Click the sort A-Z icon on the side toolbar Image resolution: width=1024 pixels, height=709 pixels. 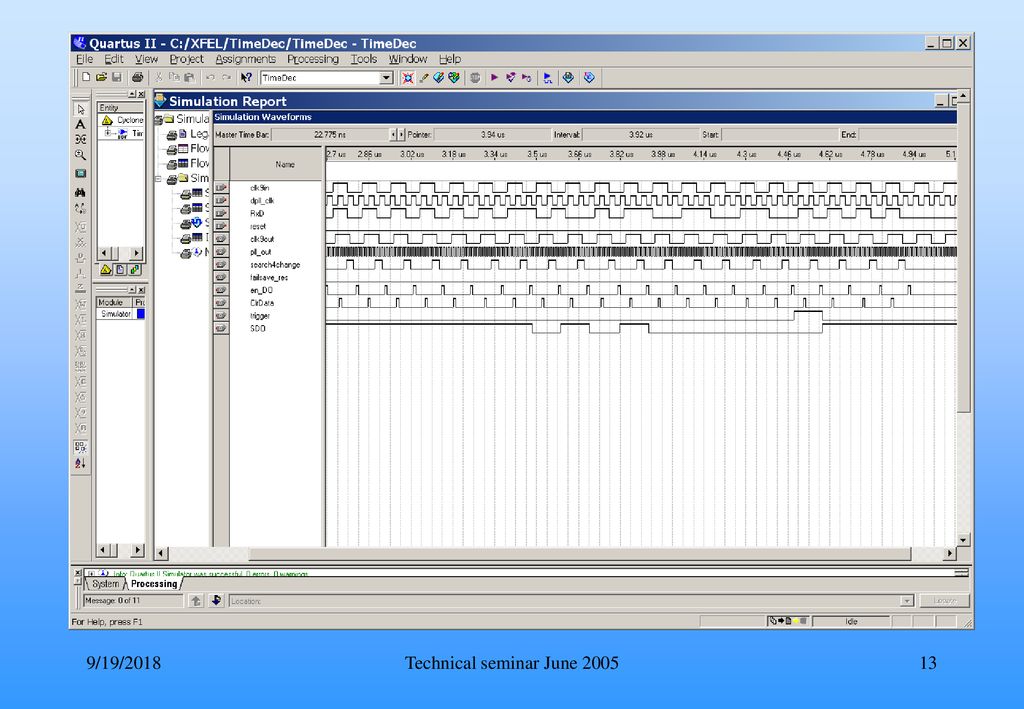point(80,463)
